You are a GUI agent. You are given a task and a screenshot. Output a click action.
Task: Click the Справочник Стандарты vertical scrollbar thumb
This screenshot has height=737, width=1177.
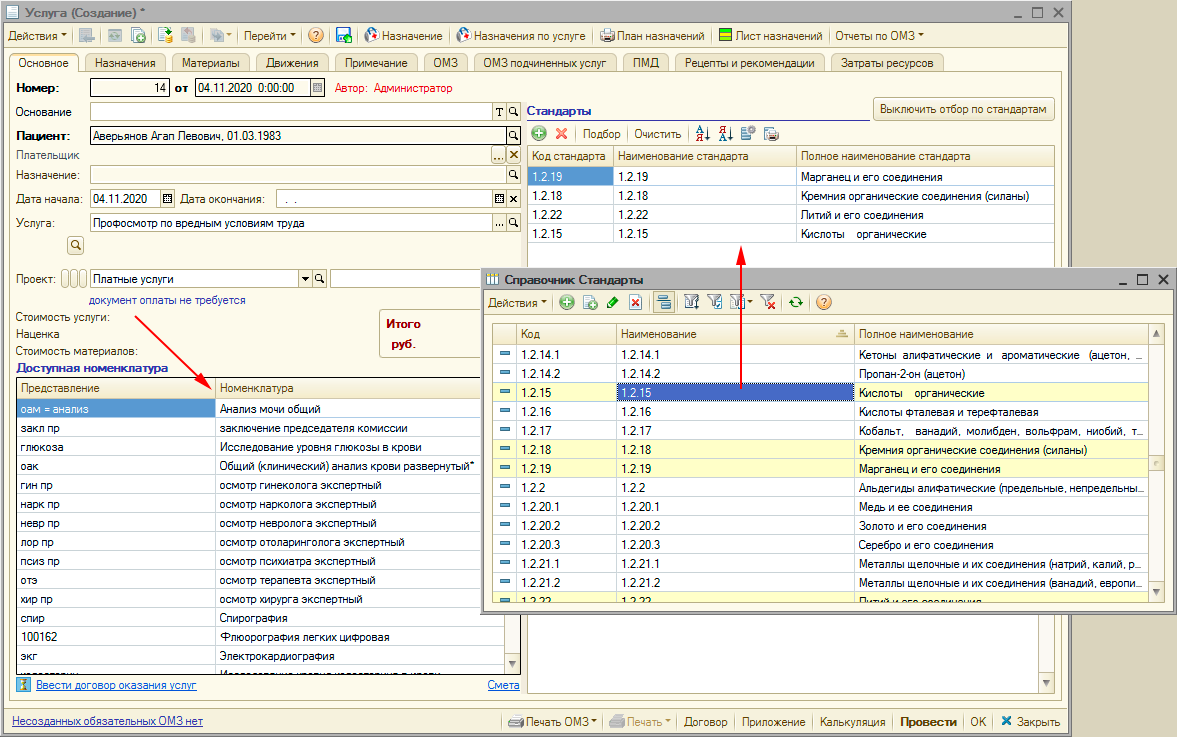[1157, 464]
